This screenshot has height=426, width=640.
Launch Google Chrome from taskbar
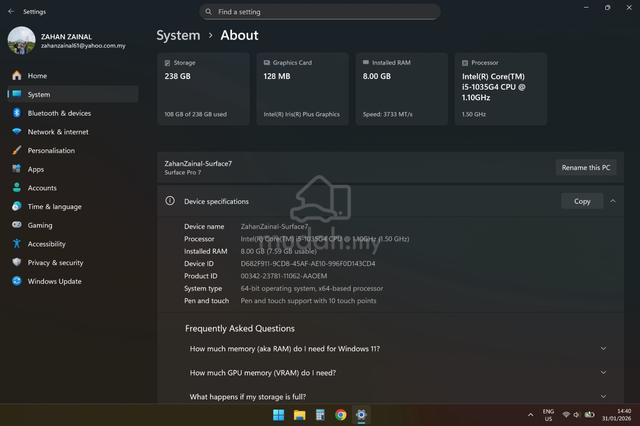(x=341, y=415)
